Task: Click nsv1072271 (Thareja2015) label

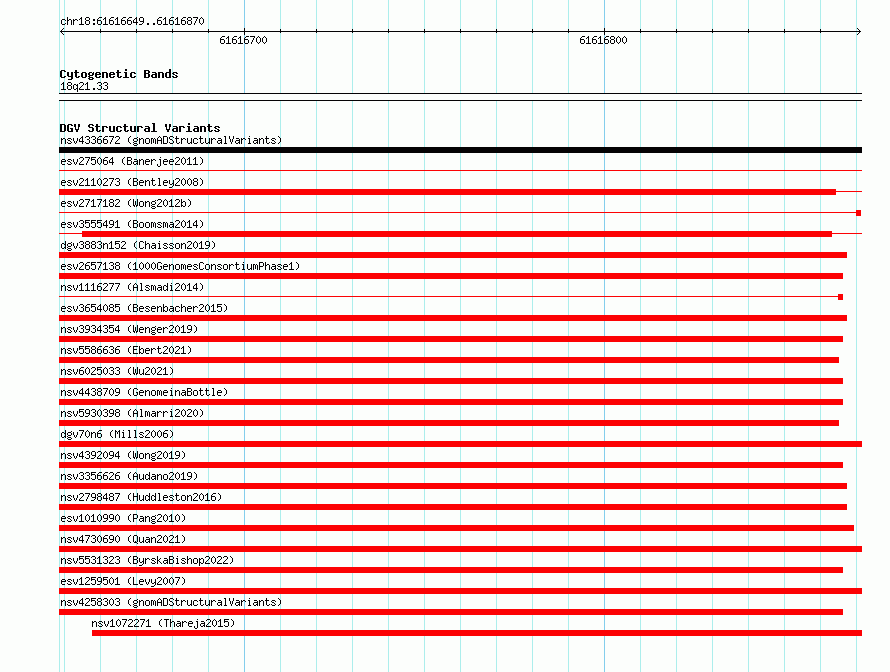Action: click(x=163, y=623)
